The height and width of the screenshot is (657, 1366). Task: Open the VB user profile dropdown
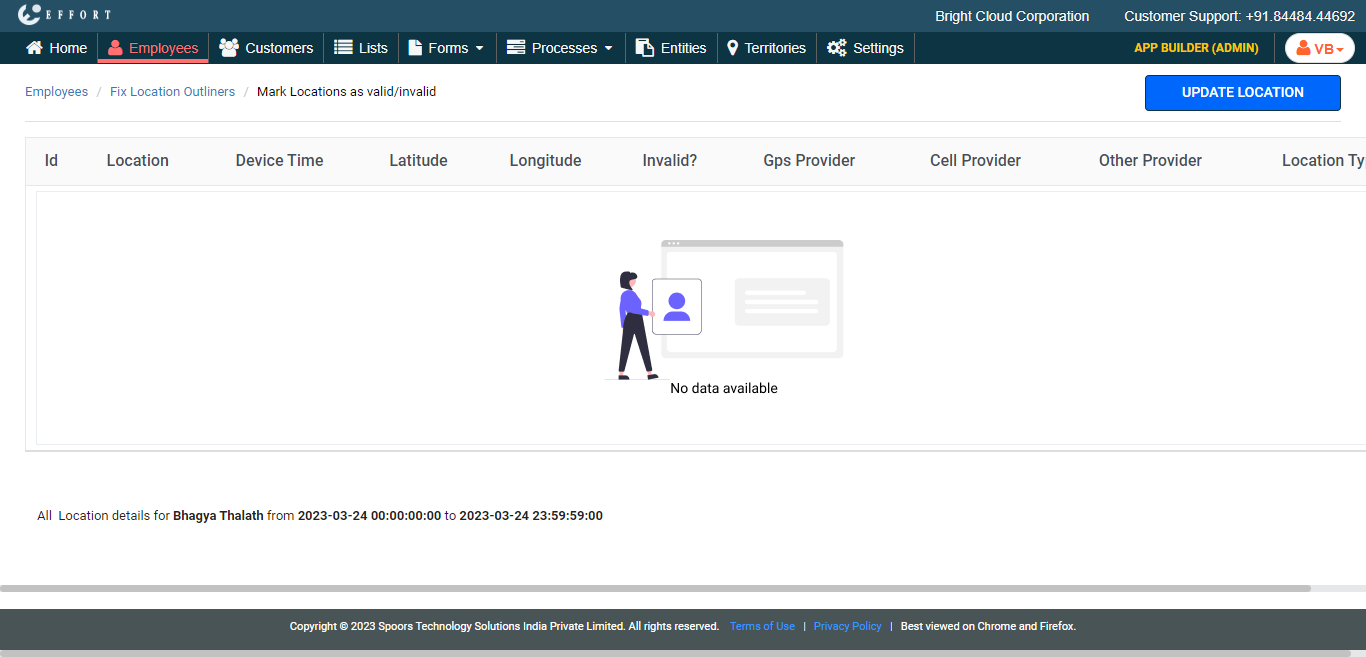[x=1319, y=49]
